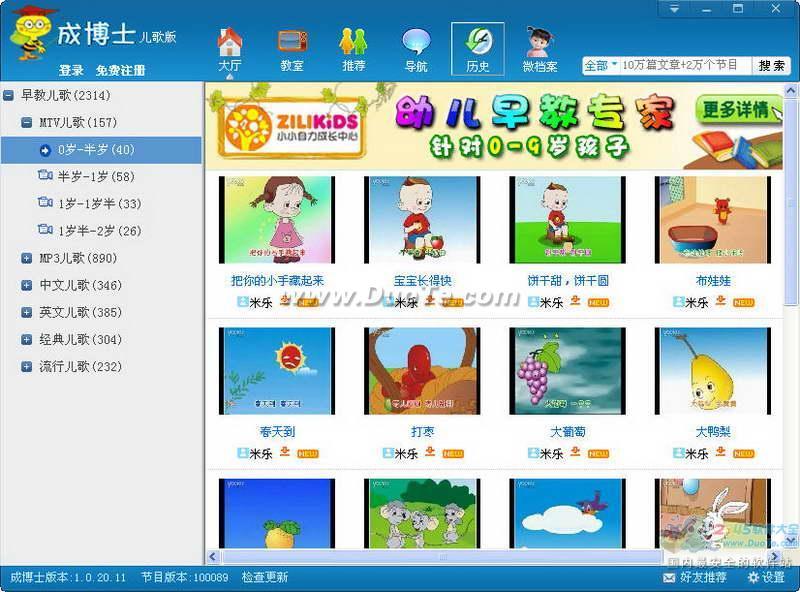Click camera icon beside 半岁-1岁 (58)

pyautogui.click(x=45, y=176)
